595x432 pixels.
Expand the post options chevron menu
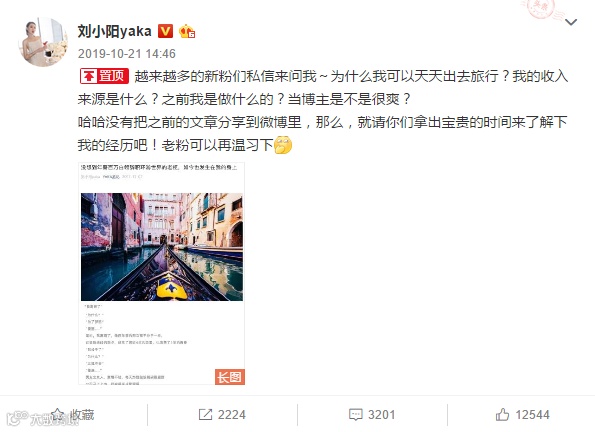pyautogui.click(x=571, y=22)
